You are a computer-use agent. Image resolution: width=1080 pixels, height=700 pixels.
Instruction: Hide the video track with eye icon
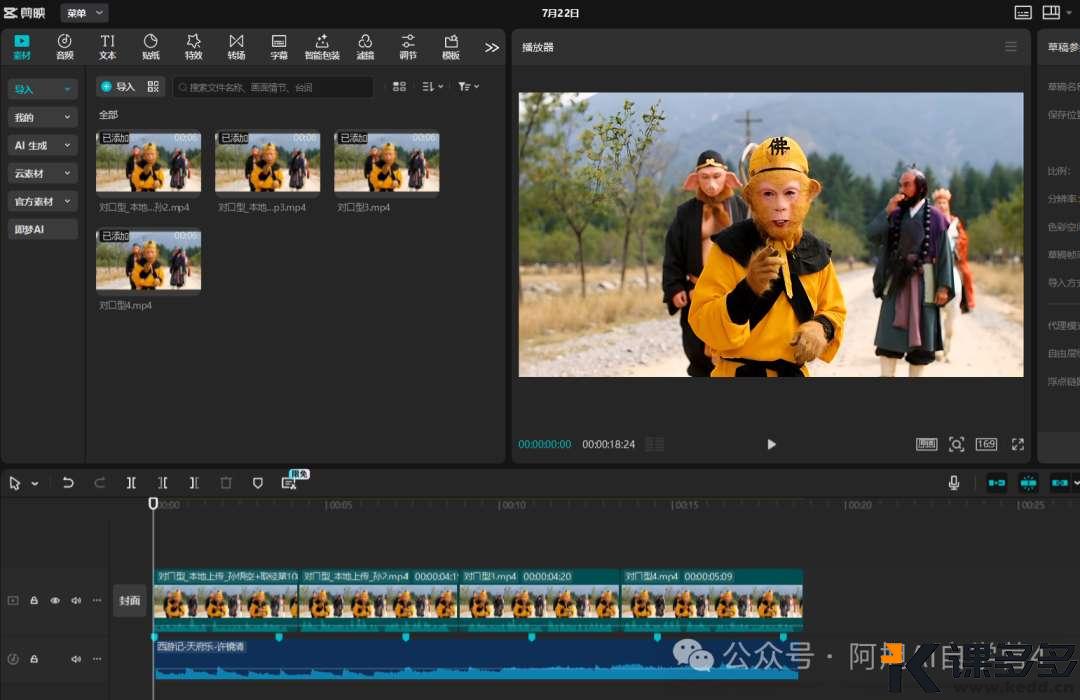pyautogui.click(x=55, y=601)
